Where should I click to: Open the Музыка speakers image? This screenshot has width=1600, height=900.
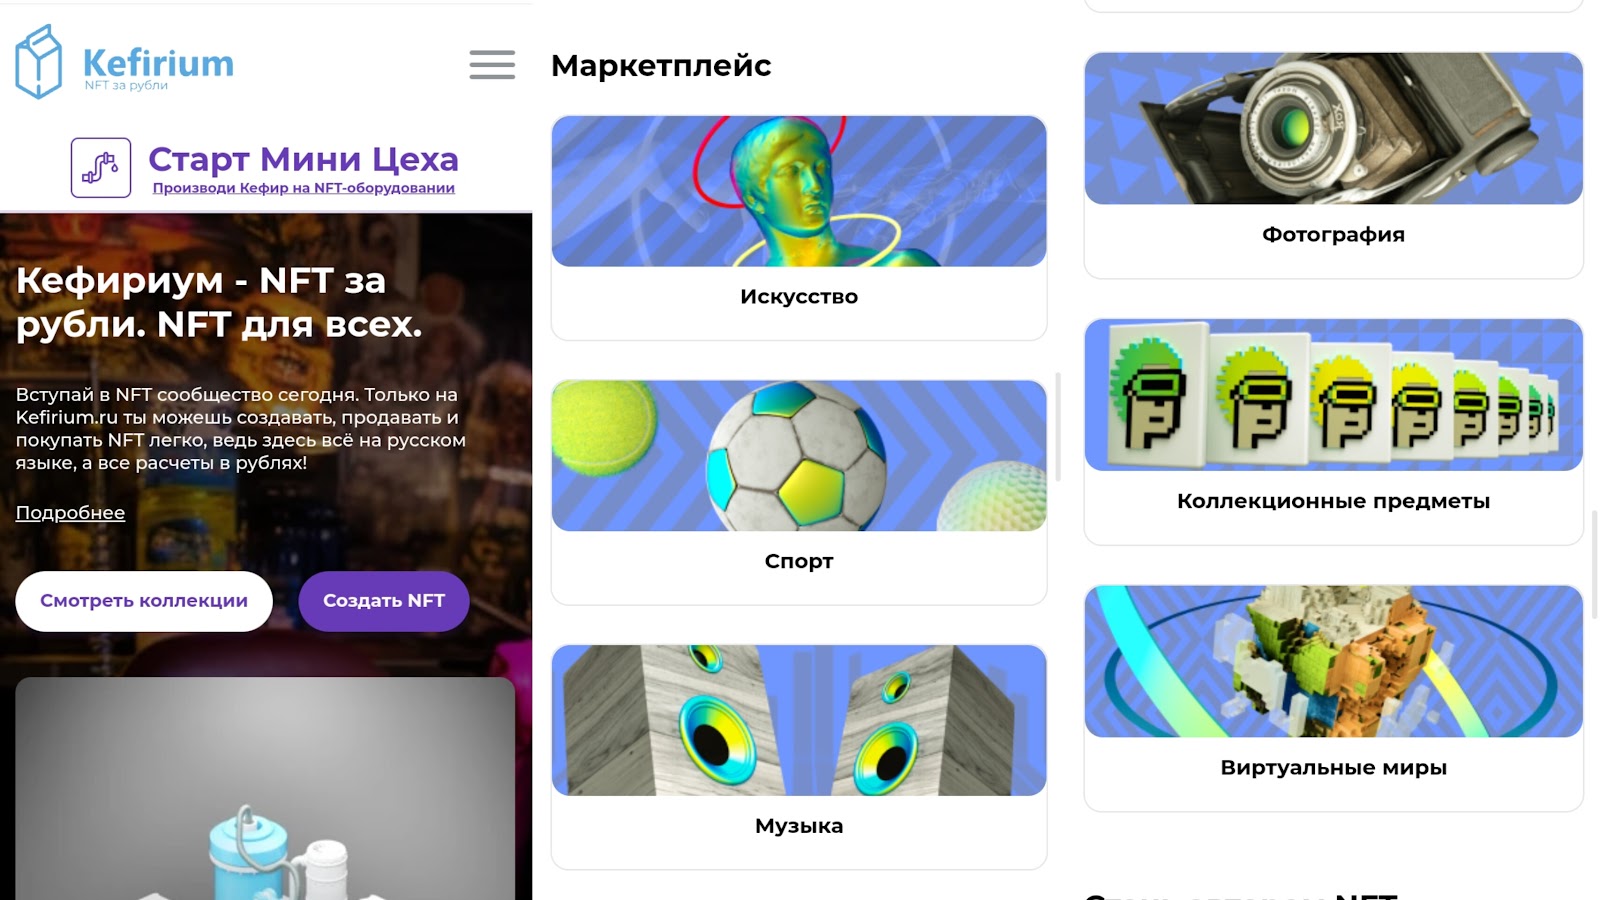point(799,720)
